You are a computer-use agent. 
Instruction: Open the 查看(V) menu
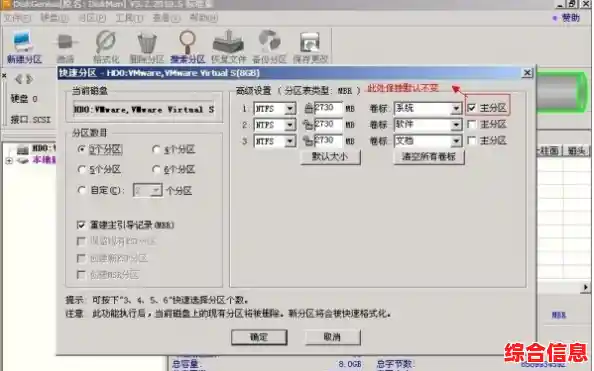[x=166, y=18]
